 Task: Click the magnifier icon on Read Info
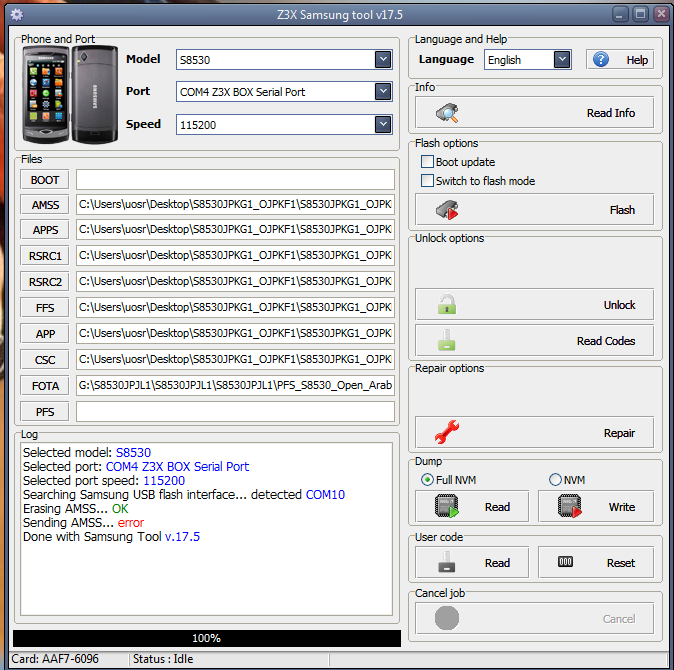coord(447,113)
